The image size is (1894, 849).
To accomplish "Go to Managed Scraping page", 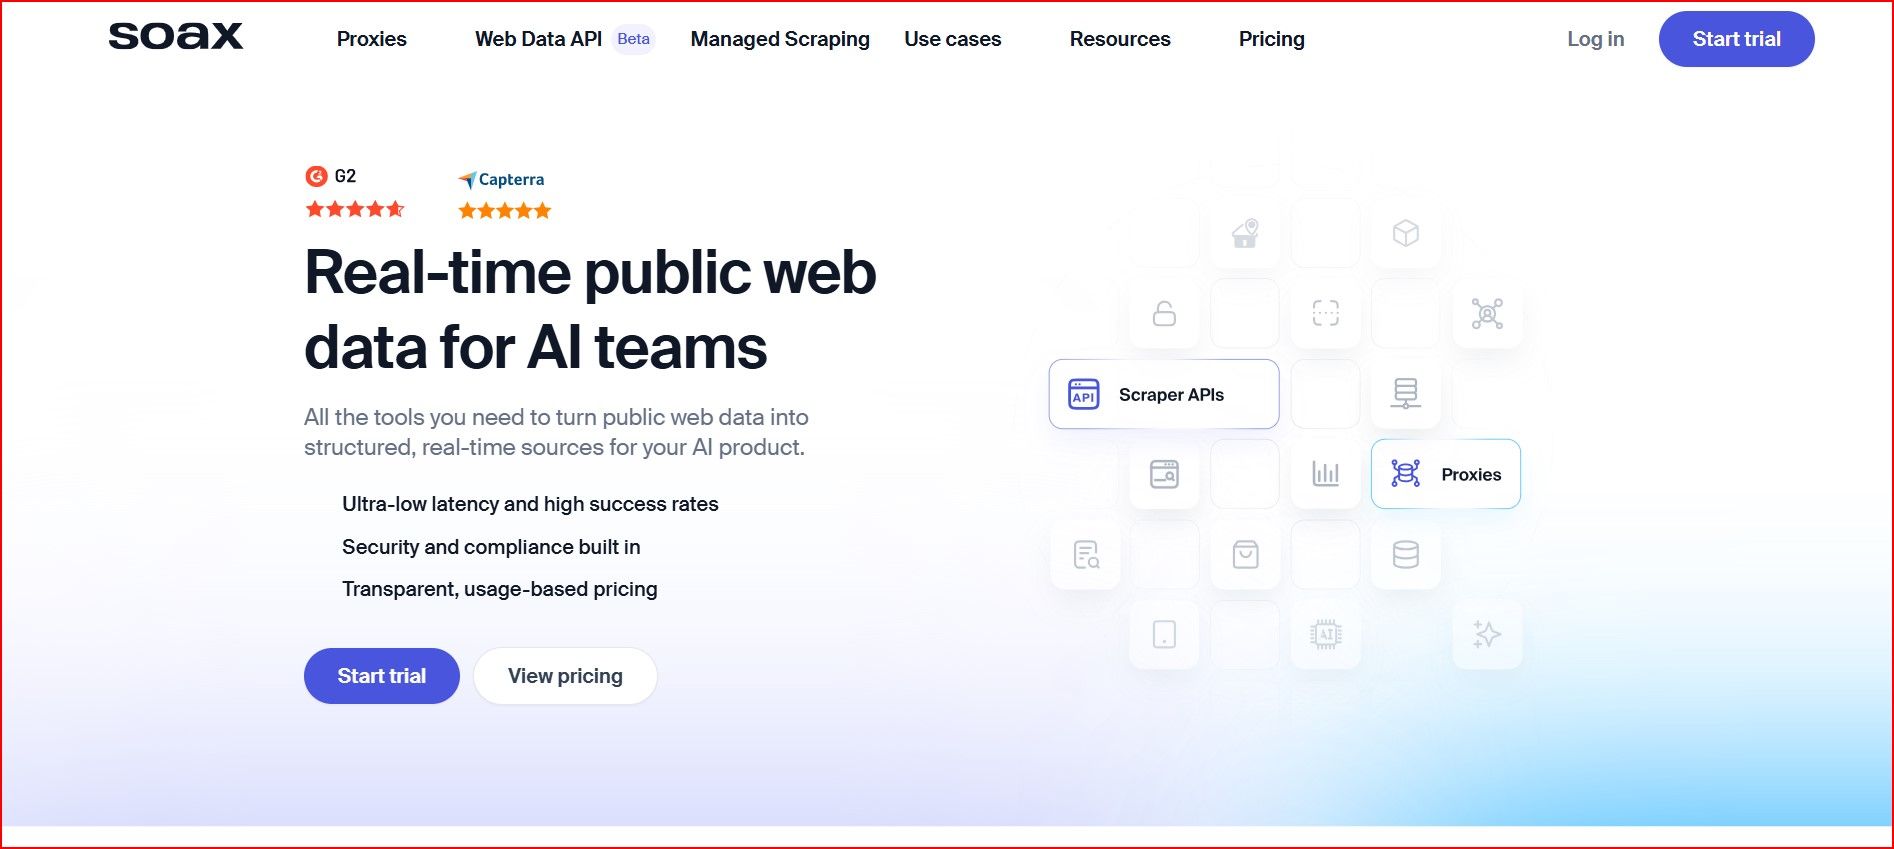I will tap(780, 39).
